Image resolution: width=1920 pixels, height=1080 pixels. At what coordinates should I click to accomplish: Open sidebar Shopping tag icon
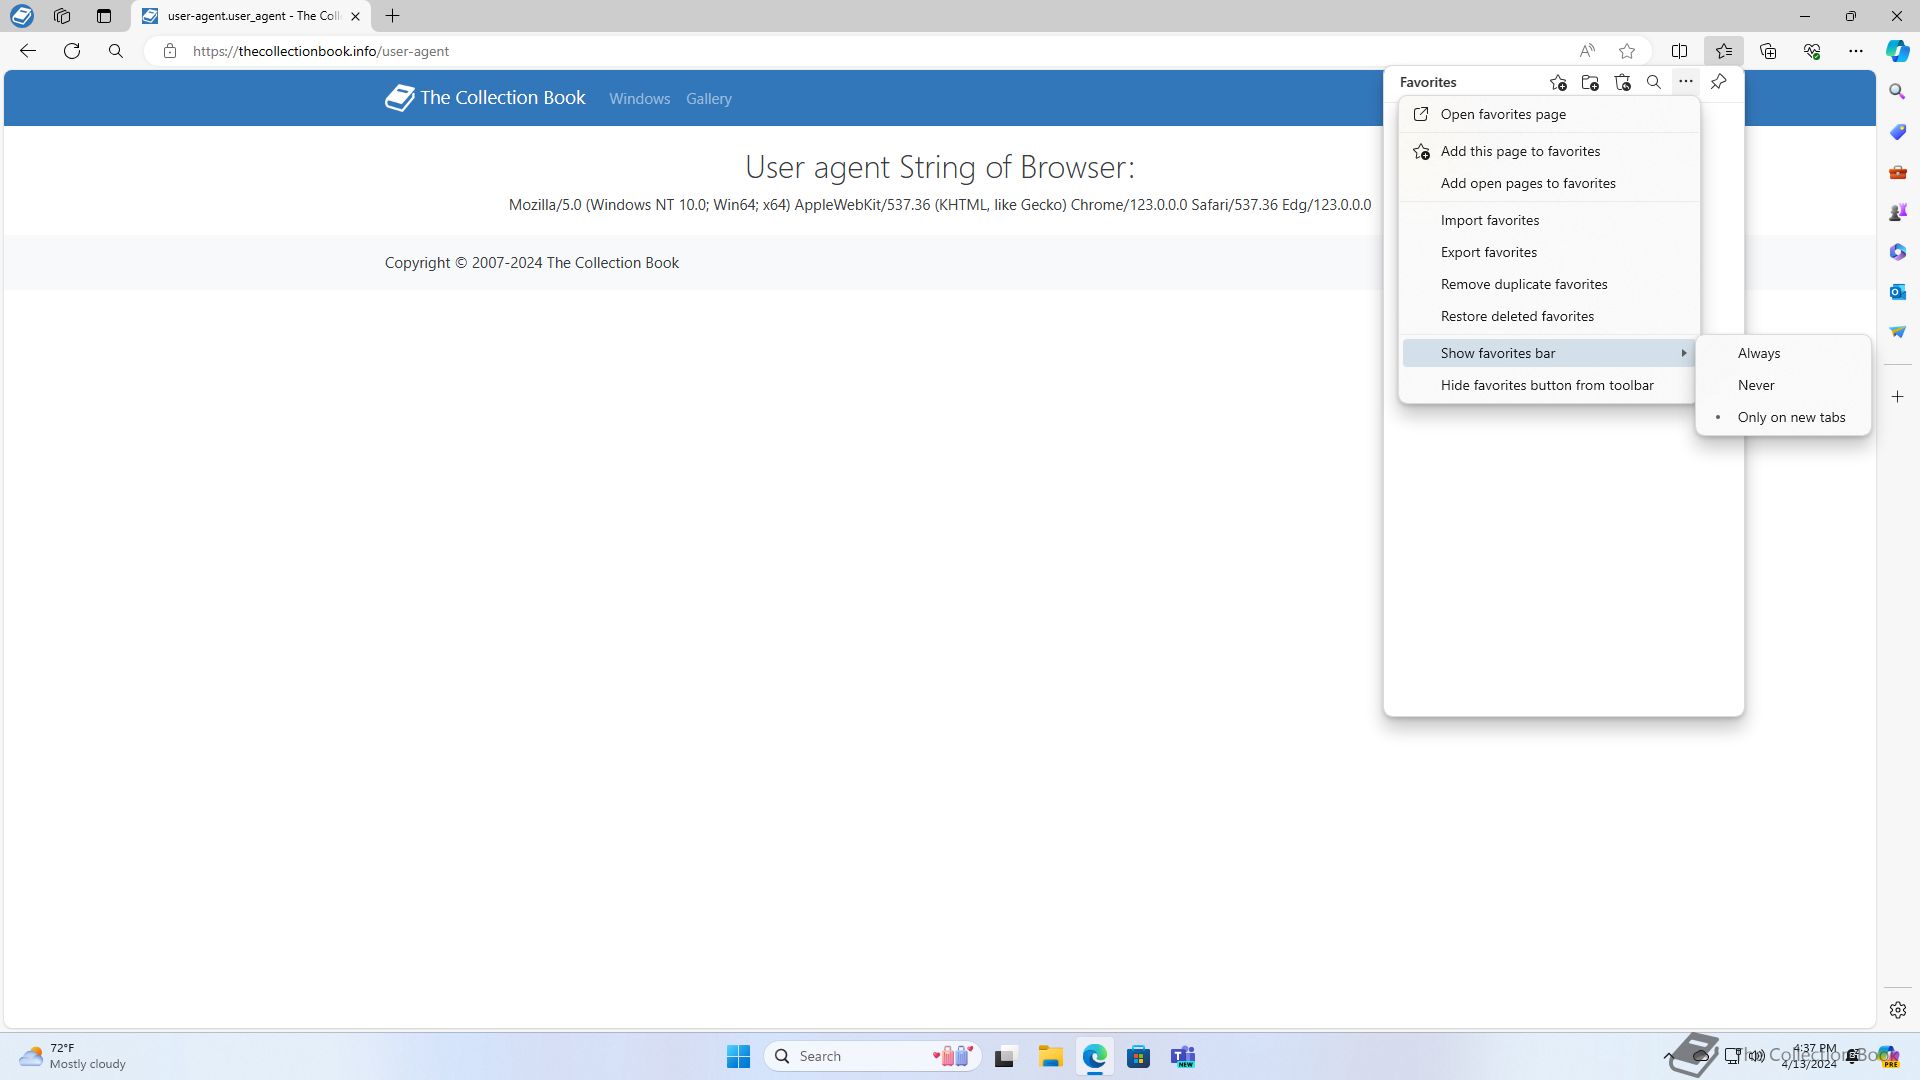point(1898,132)
